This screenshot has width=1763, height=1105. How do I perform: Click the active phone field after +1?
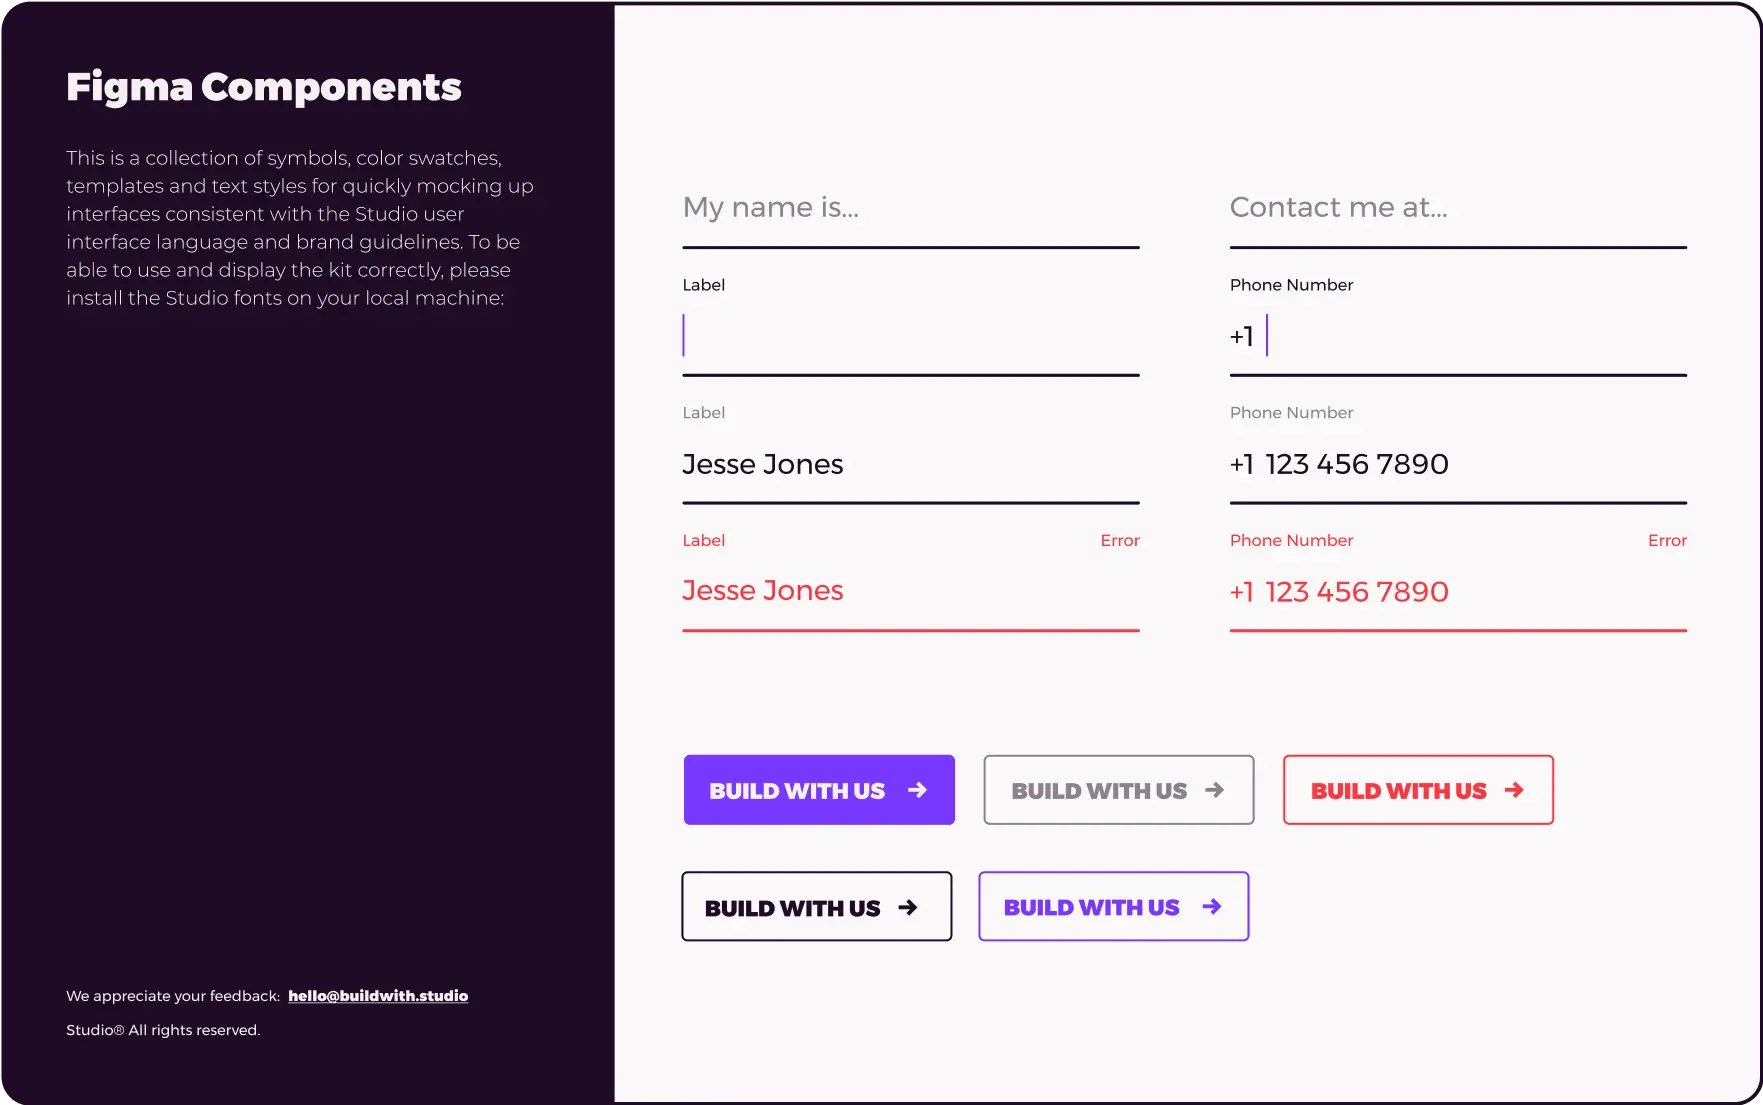pos(1470,336)
